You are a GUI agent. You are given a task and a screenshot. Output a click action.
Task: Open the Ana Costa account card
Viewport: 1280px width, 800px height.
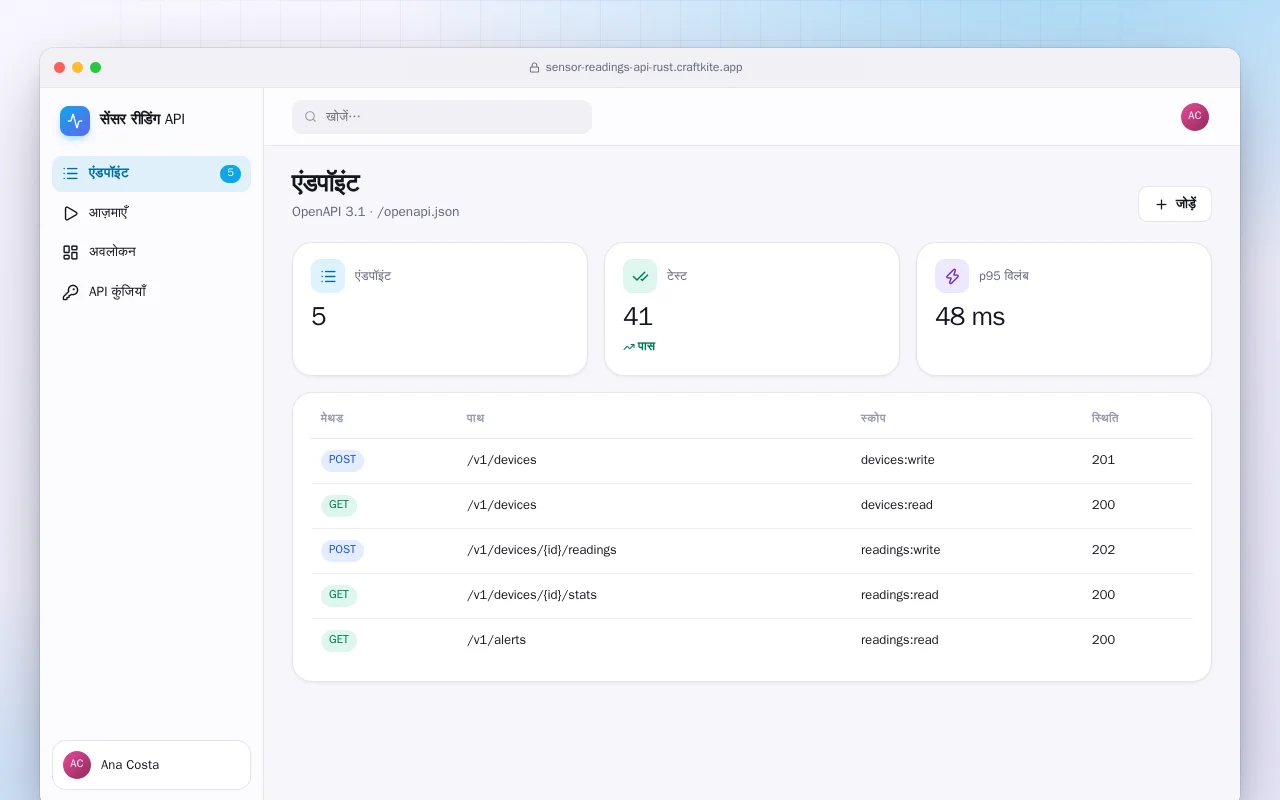pos(151,765)
